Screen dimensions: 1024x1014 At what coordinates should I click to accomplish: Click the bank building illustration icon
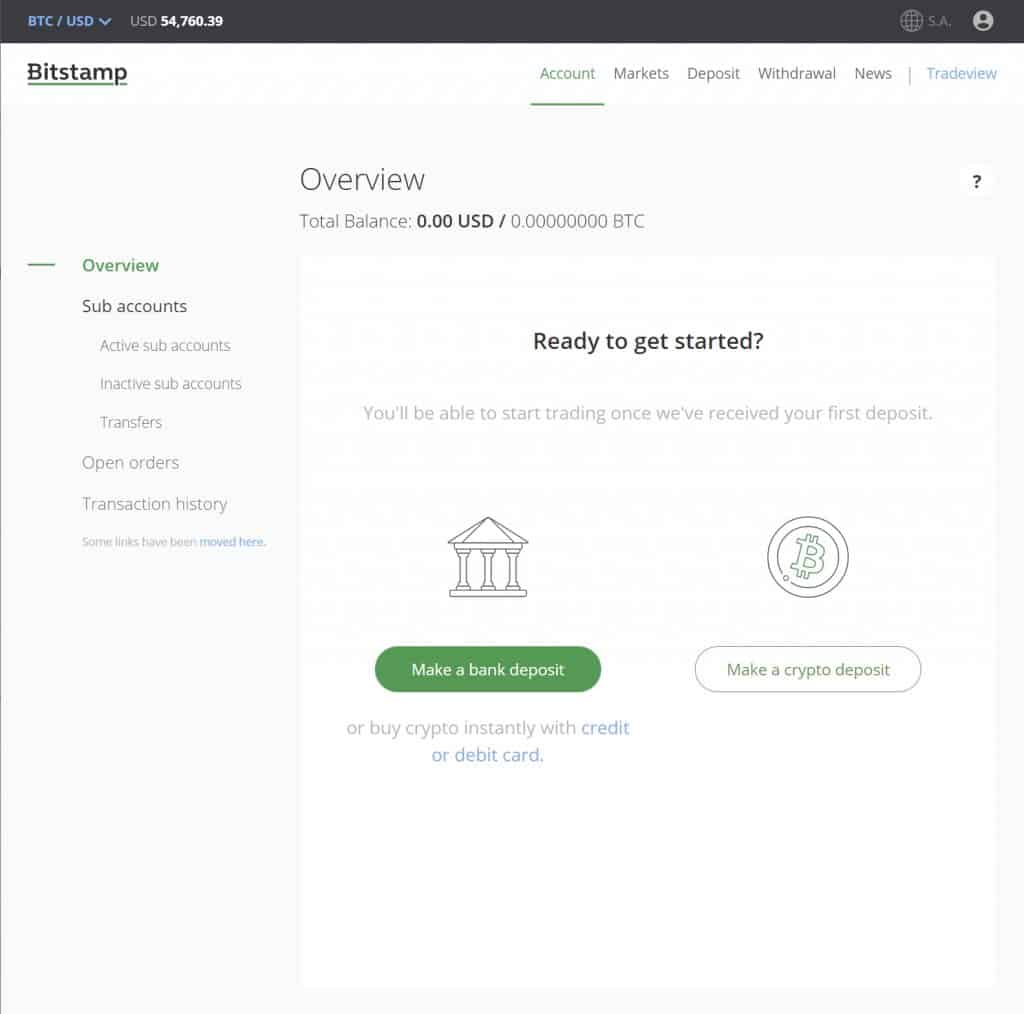pyautogui.click(x=487, y=557)
